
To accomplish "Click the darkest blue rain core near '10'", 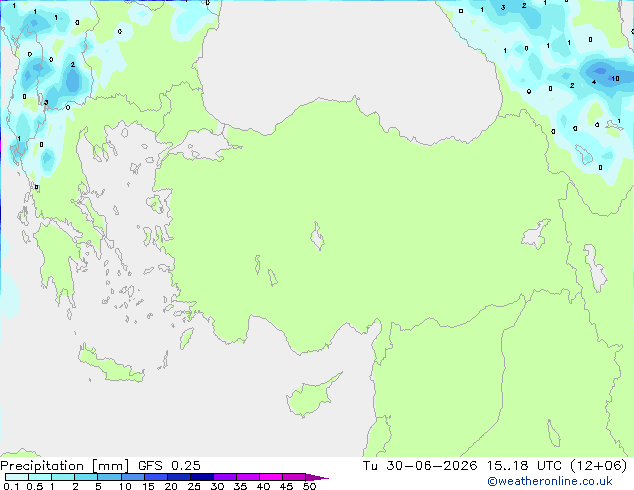I will tap(600, 71).
